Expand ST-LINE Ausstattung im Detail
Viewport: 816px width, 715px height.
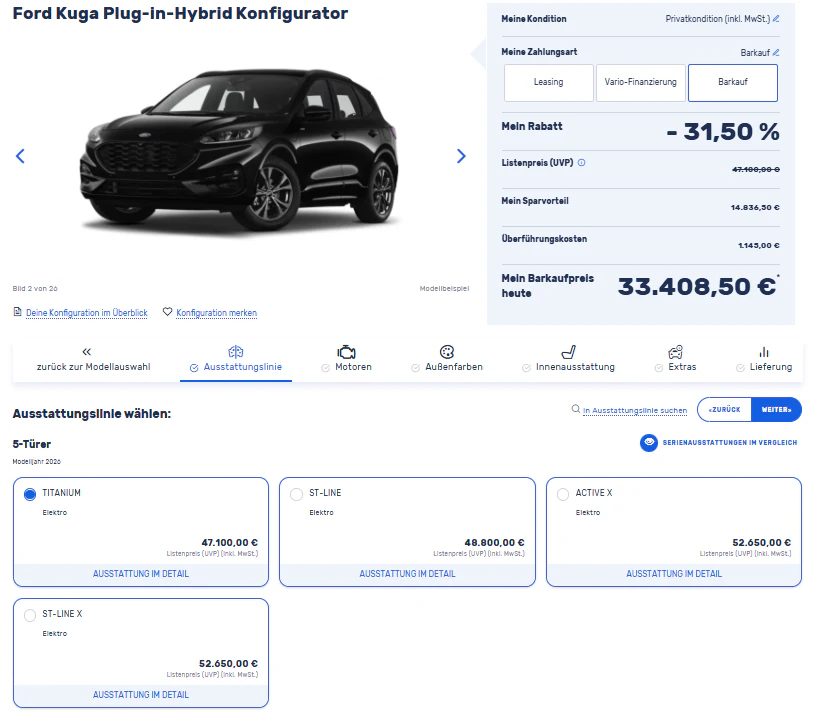407,574
